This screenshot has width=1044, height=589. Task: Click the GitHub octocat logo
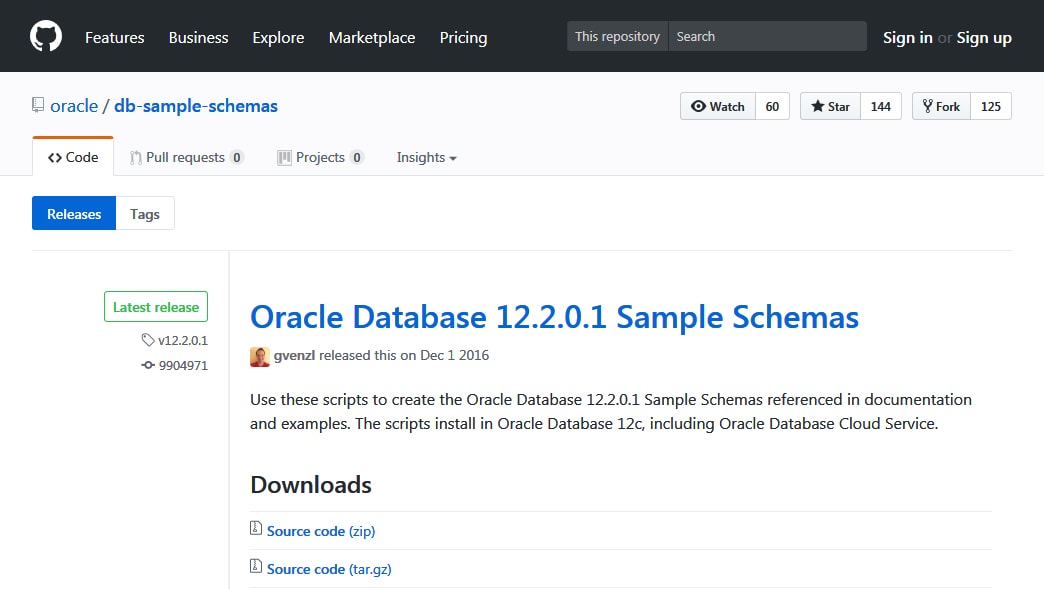tap(46, 37)
